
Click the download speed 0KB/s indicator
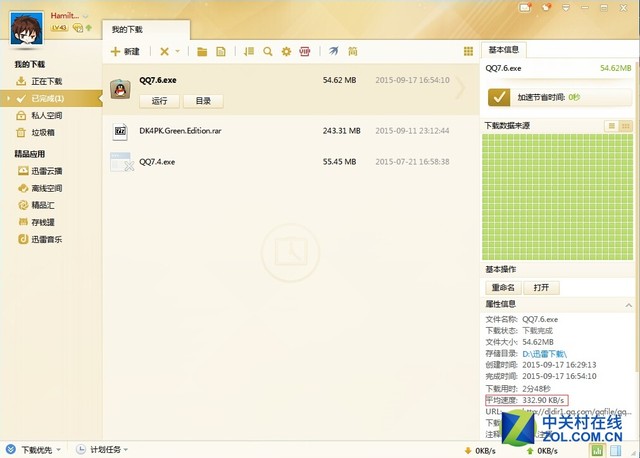[480, 451]
